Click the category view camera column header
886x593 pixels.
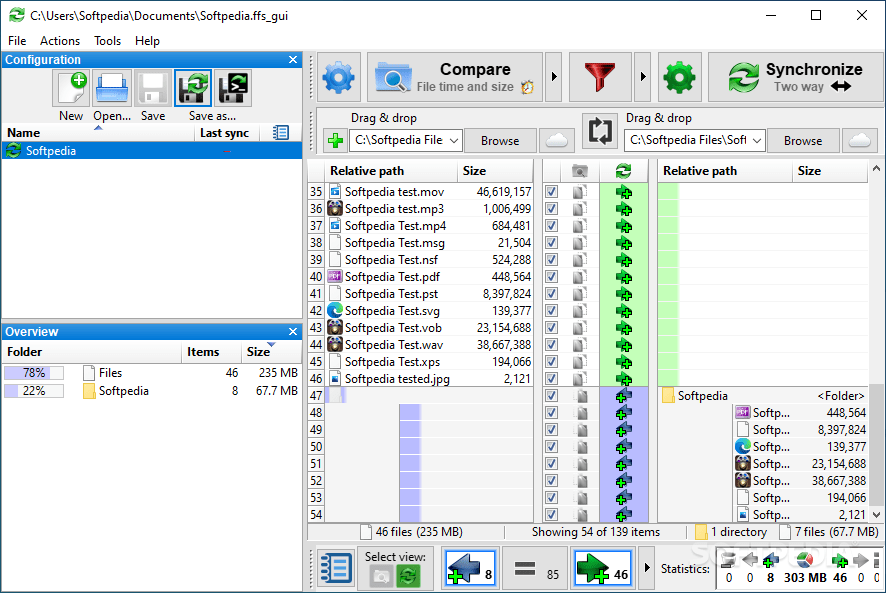pos(579,171)
